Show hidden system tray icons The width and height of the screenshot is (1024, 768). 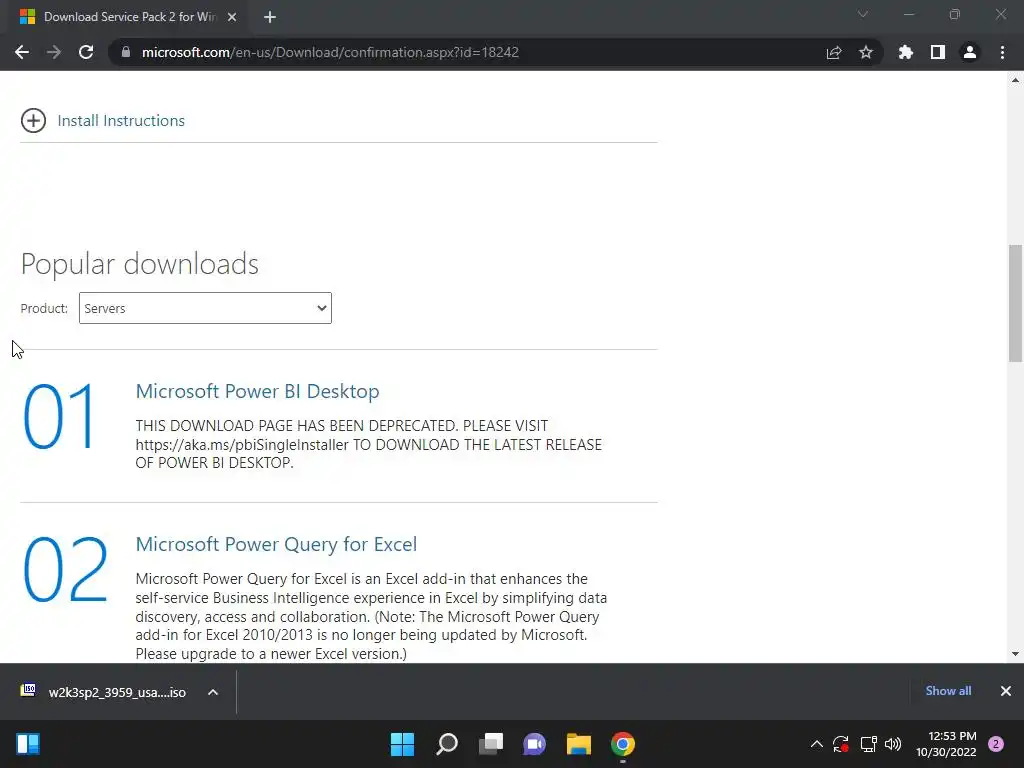816,744
